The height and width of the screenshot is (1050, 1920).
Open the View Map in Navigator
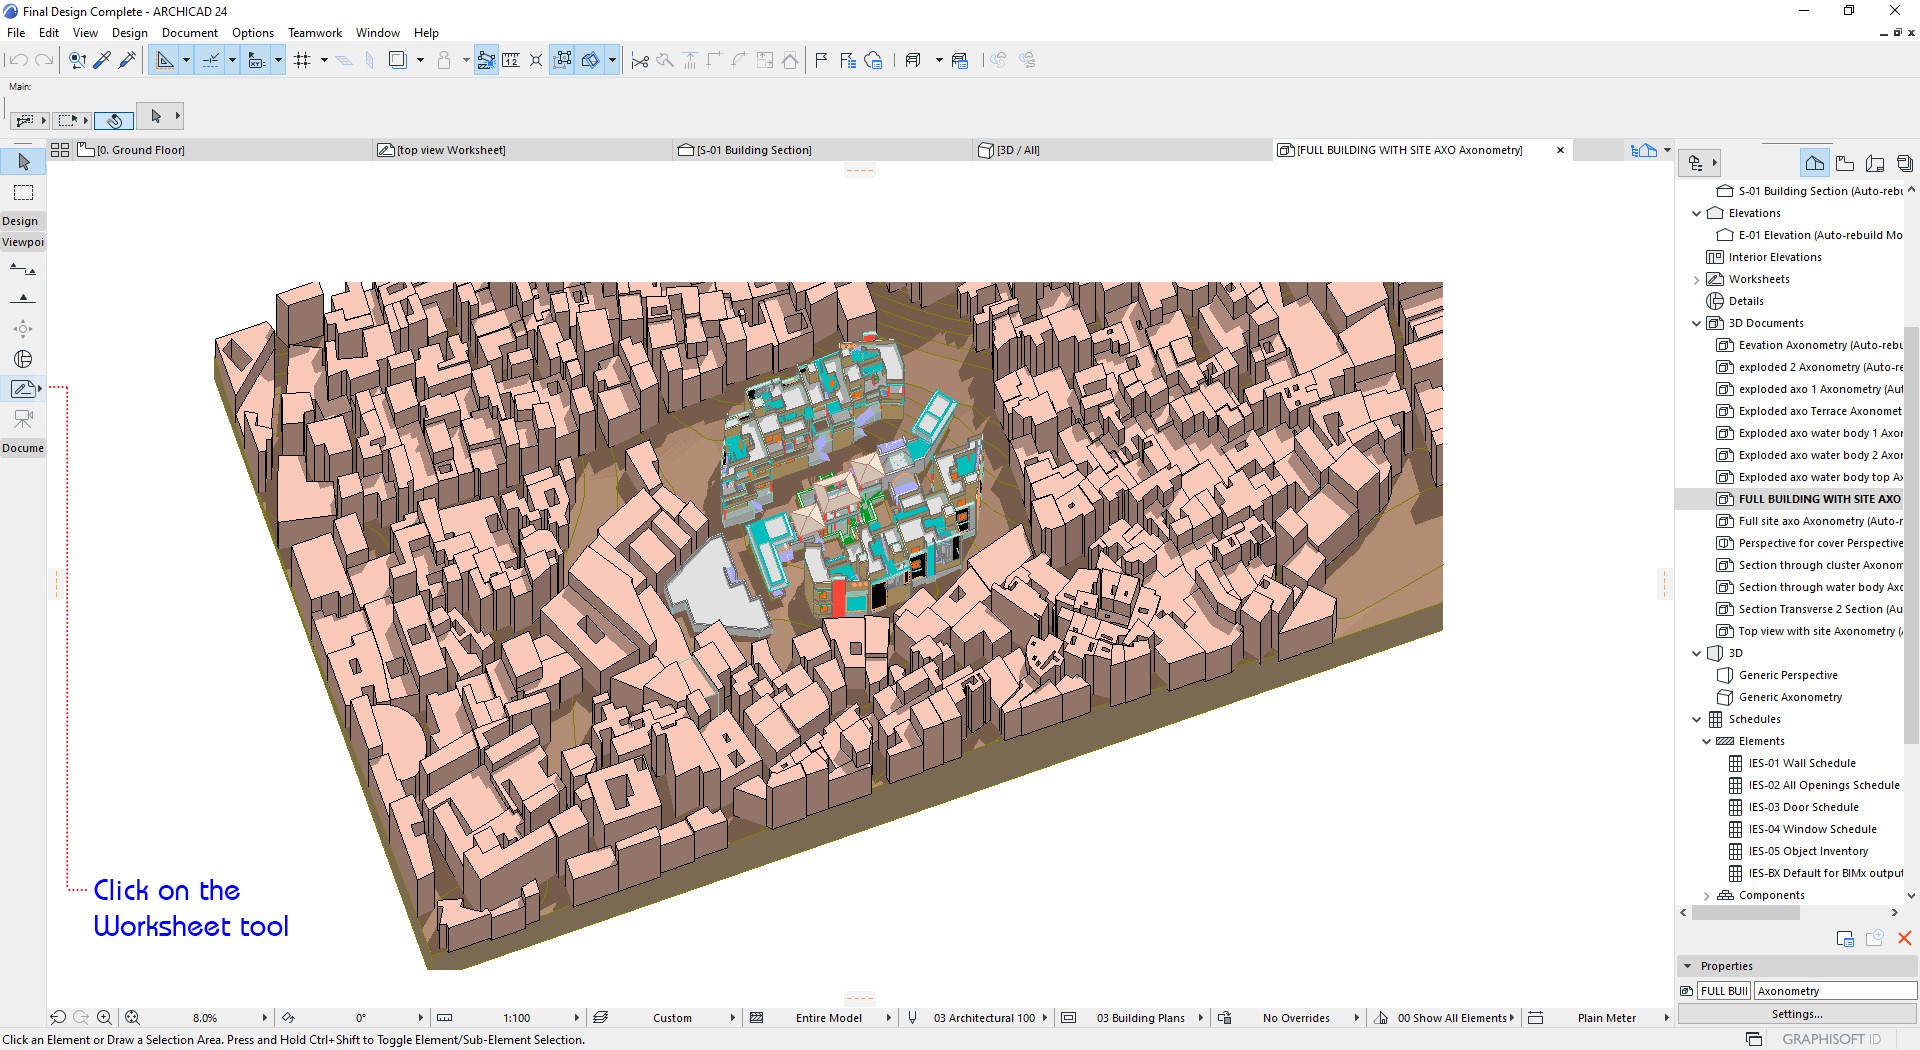(x=1845, y=163)
